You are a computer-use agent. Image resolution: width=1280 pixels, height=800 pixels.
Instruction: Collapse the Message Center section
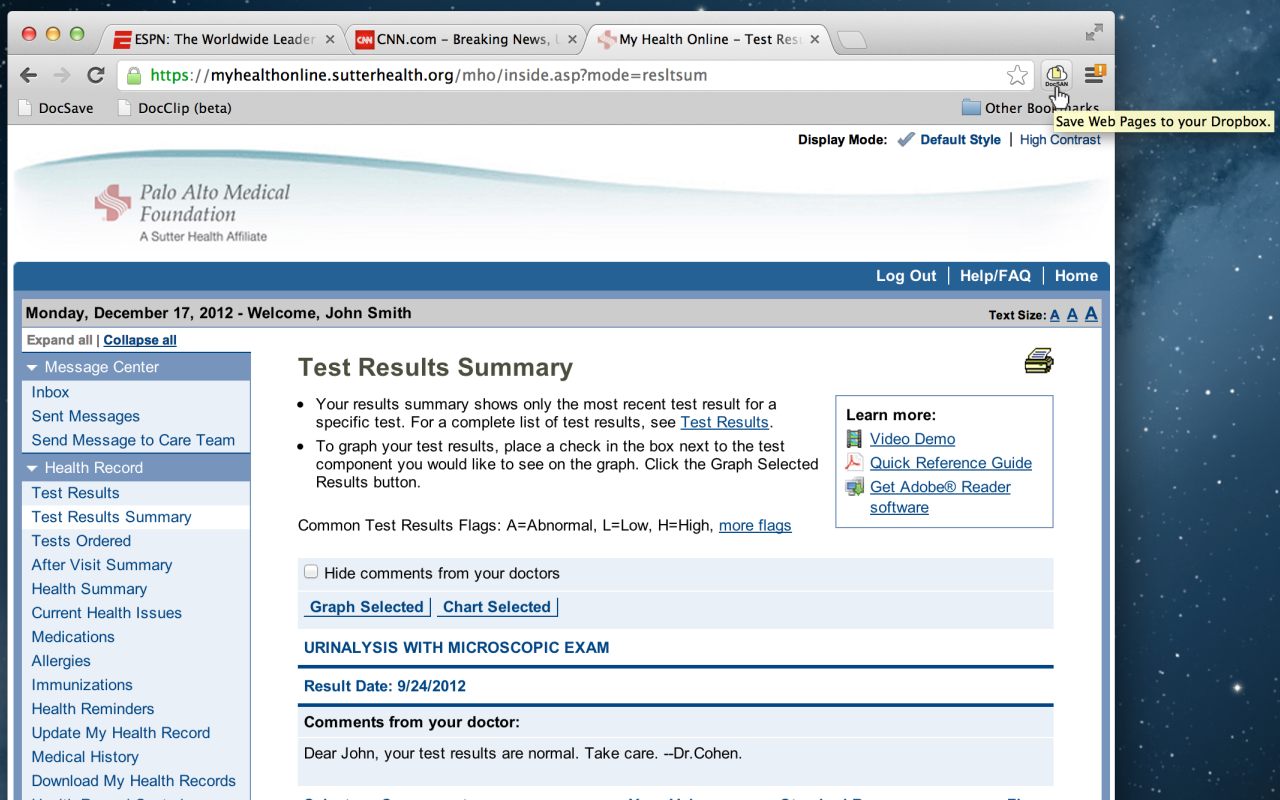coord(33,367)
